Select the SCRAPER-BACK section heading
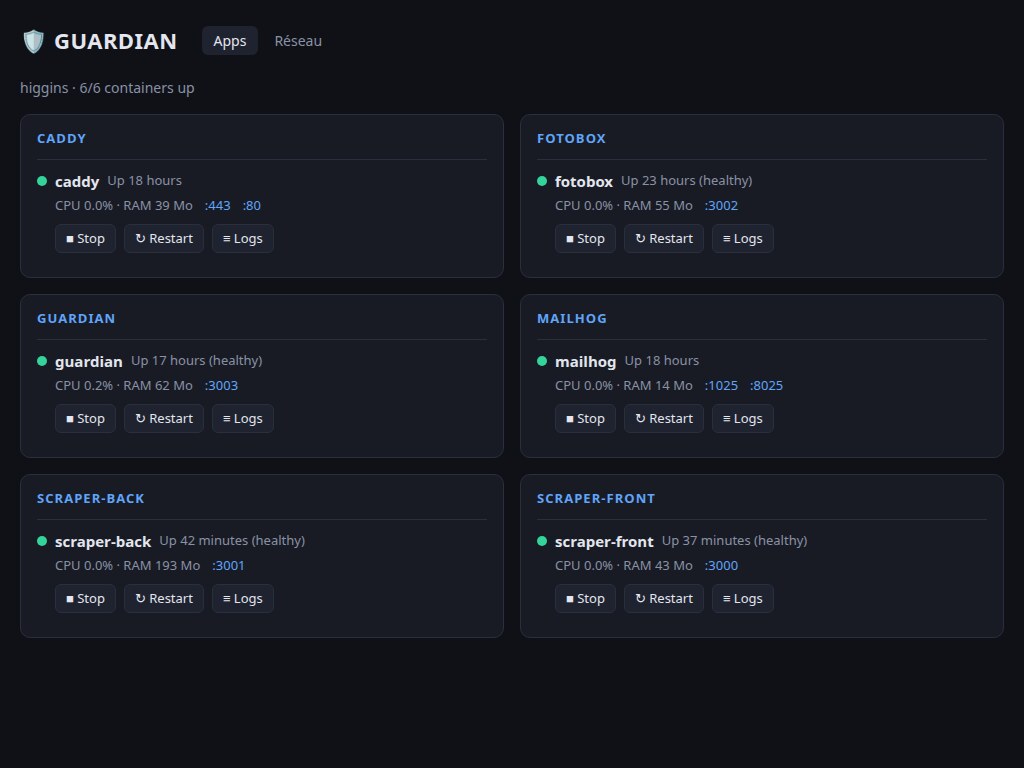The height and width of the screenshot is (768, 1024). click(91, 499)
